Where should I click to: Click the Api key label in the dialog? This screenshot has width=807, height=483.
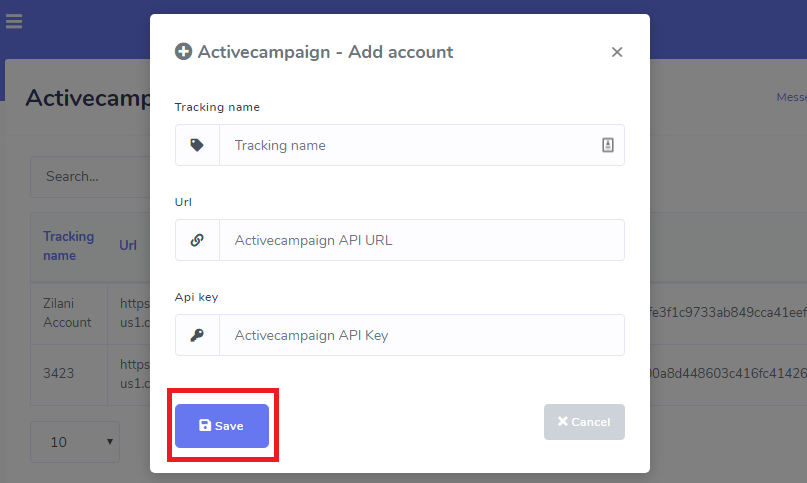(196, 297)
